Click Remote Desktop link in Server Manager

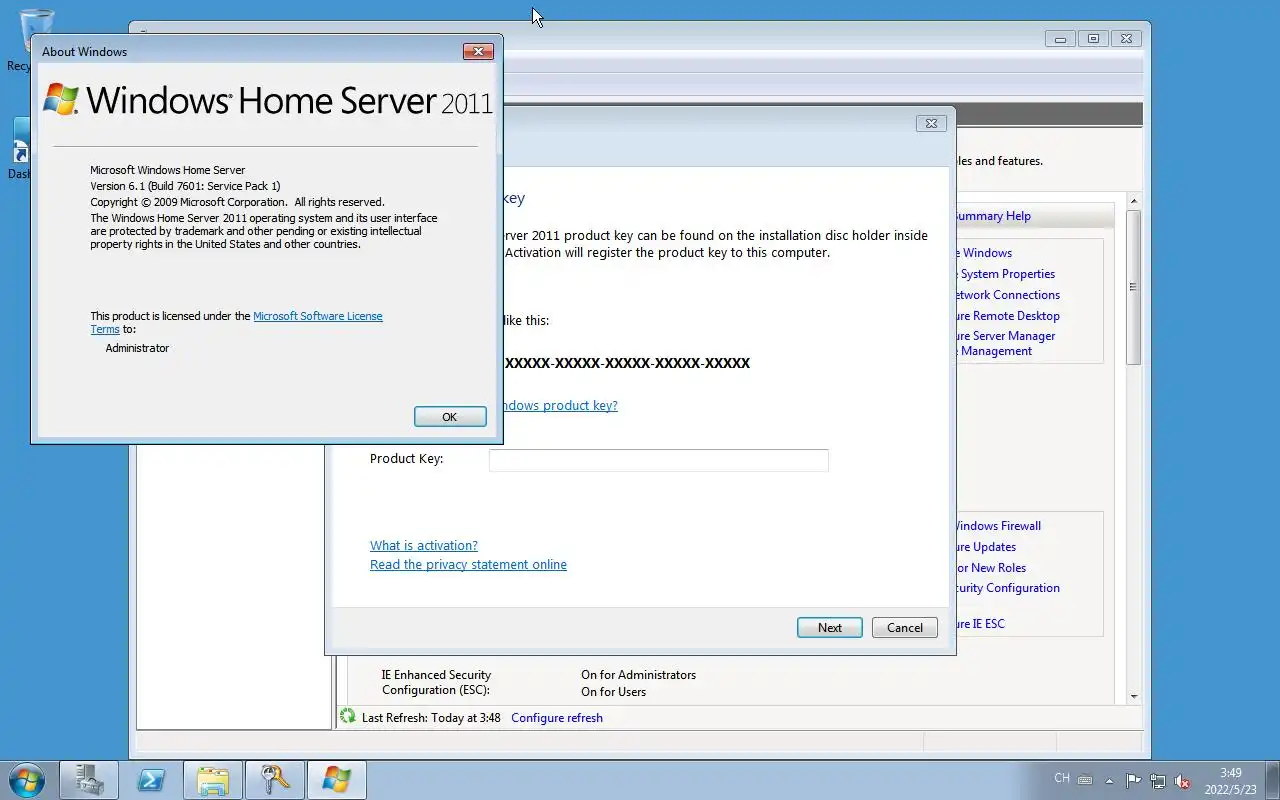coord(1006,316)
